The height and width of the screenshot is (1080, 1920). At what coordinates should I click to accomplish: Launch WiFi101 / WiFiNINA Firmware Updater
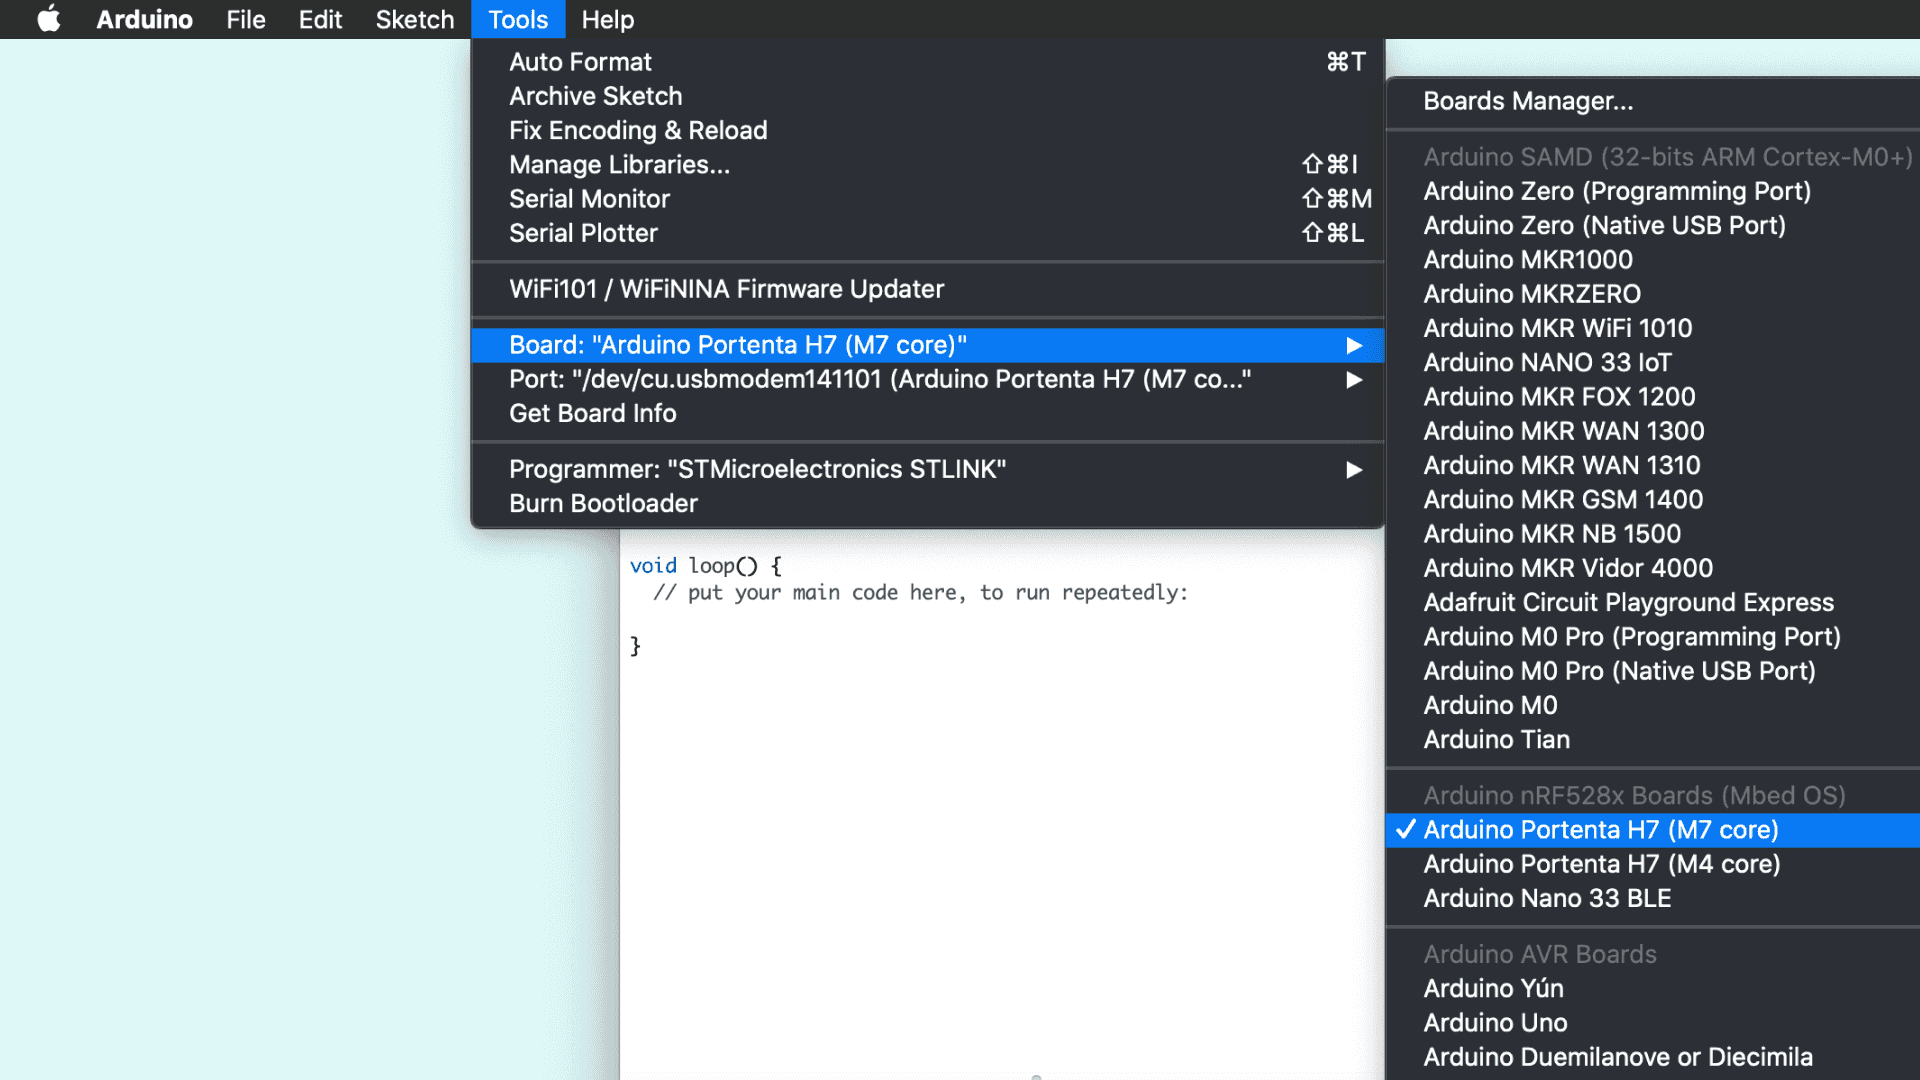click(726, 289)
